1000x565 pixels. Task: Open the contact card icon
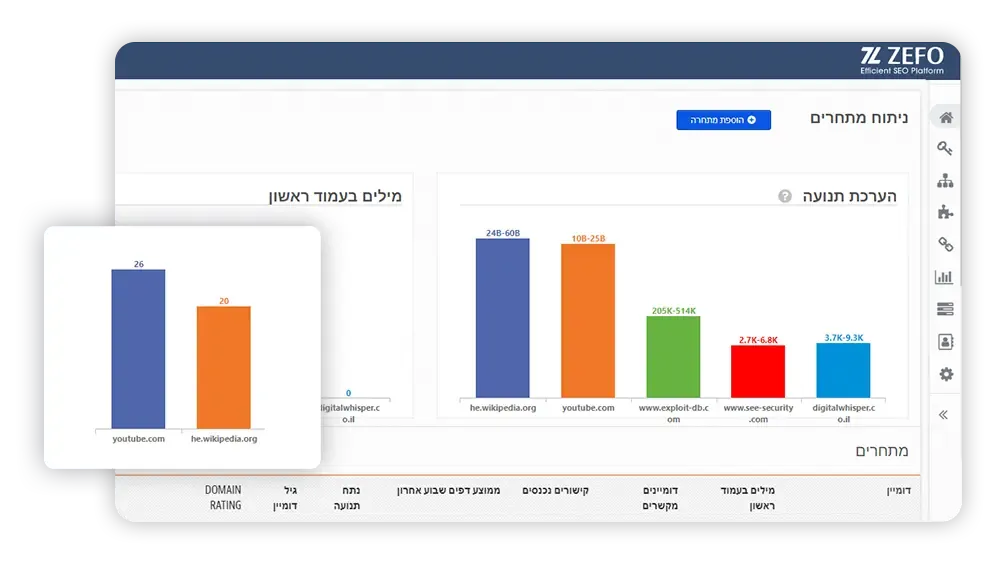tap(945, 342)
